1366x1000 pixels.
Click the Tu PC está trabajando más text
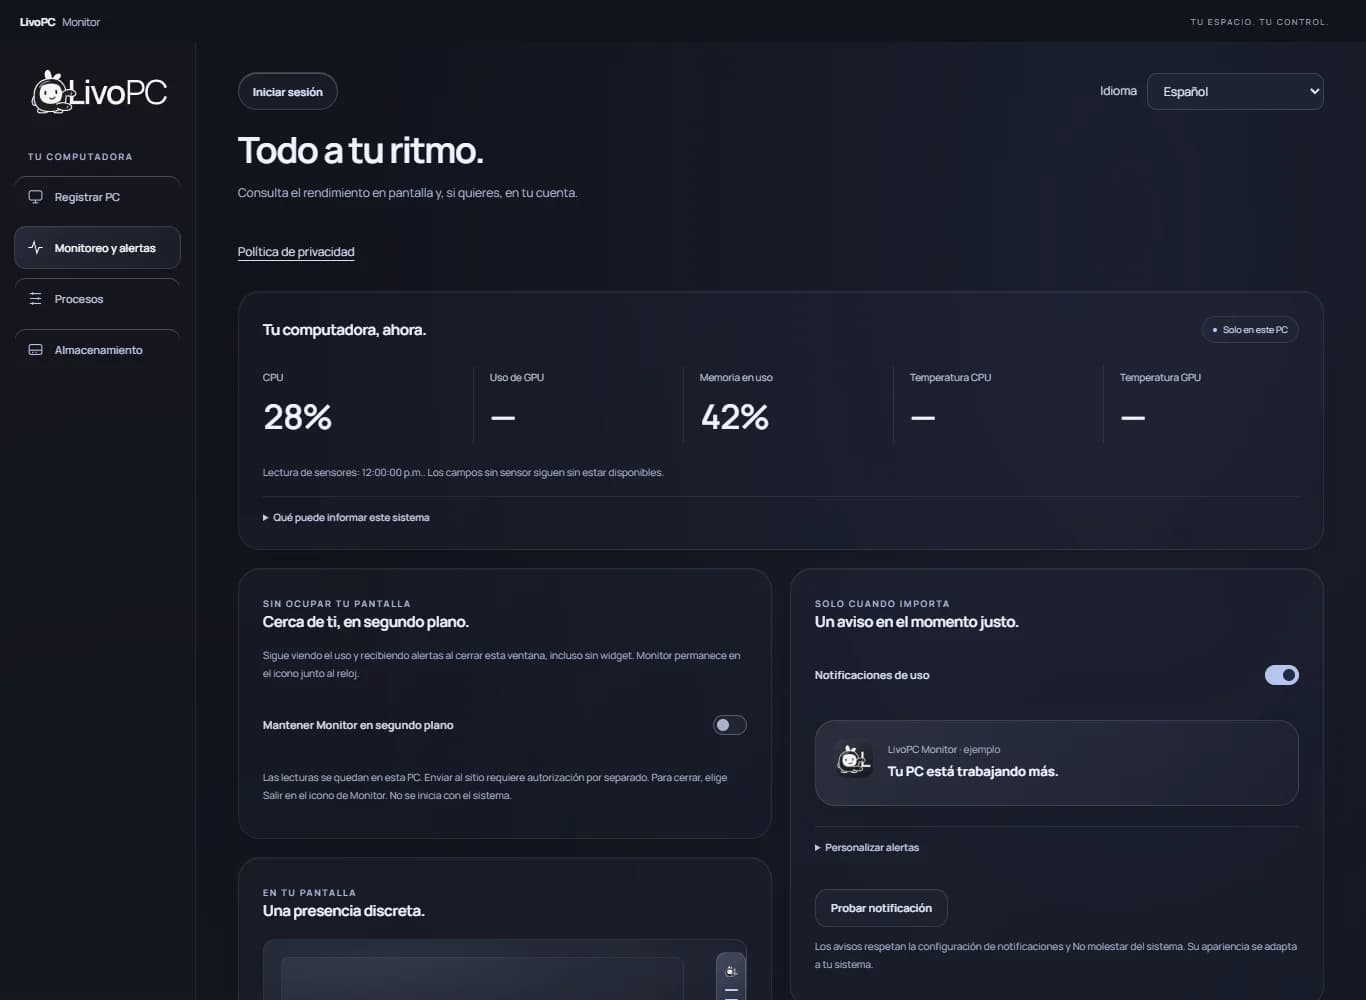[x=973, y=771]
